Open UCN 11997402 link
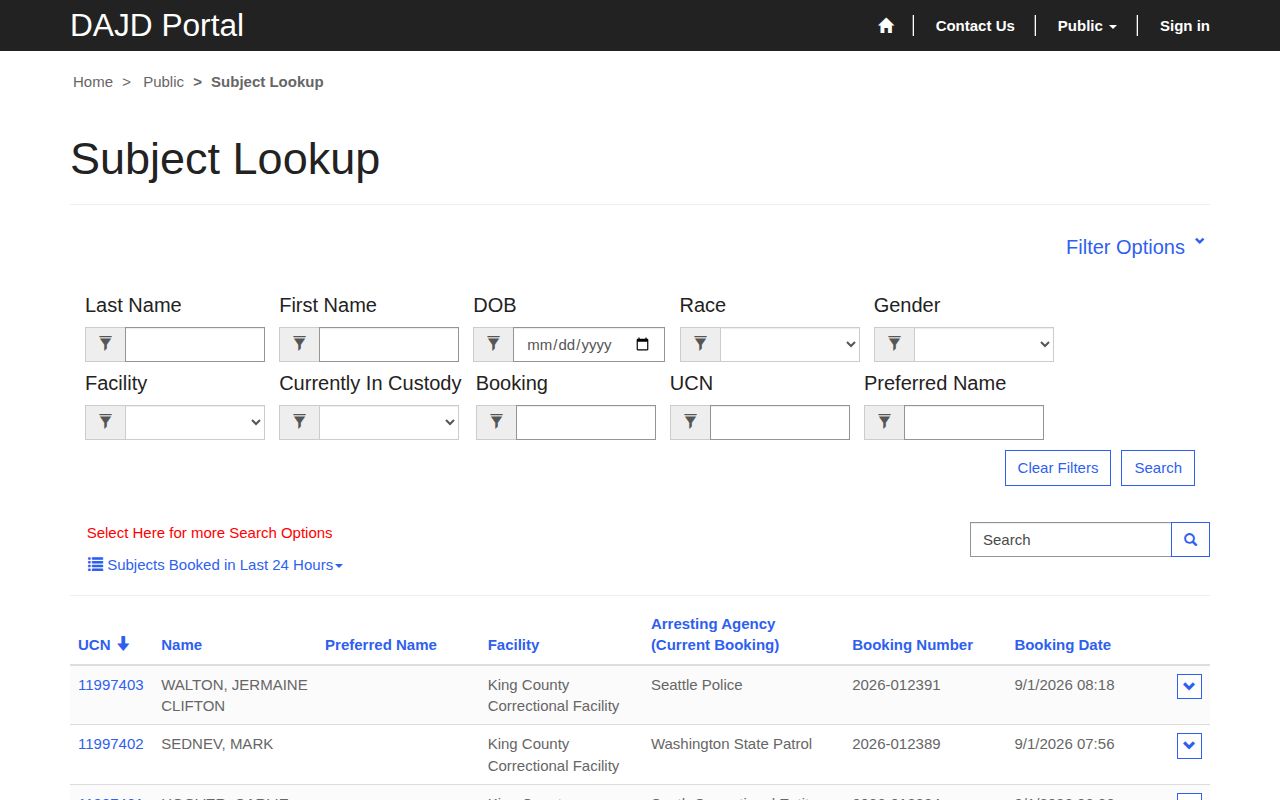The height and width of the screenshot is (800, 1280). [x=111, y=744]
